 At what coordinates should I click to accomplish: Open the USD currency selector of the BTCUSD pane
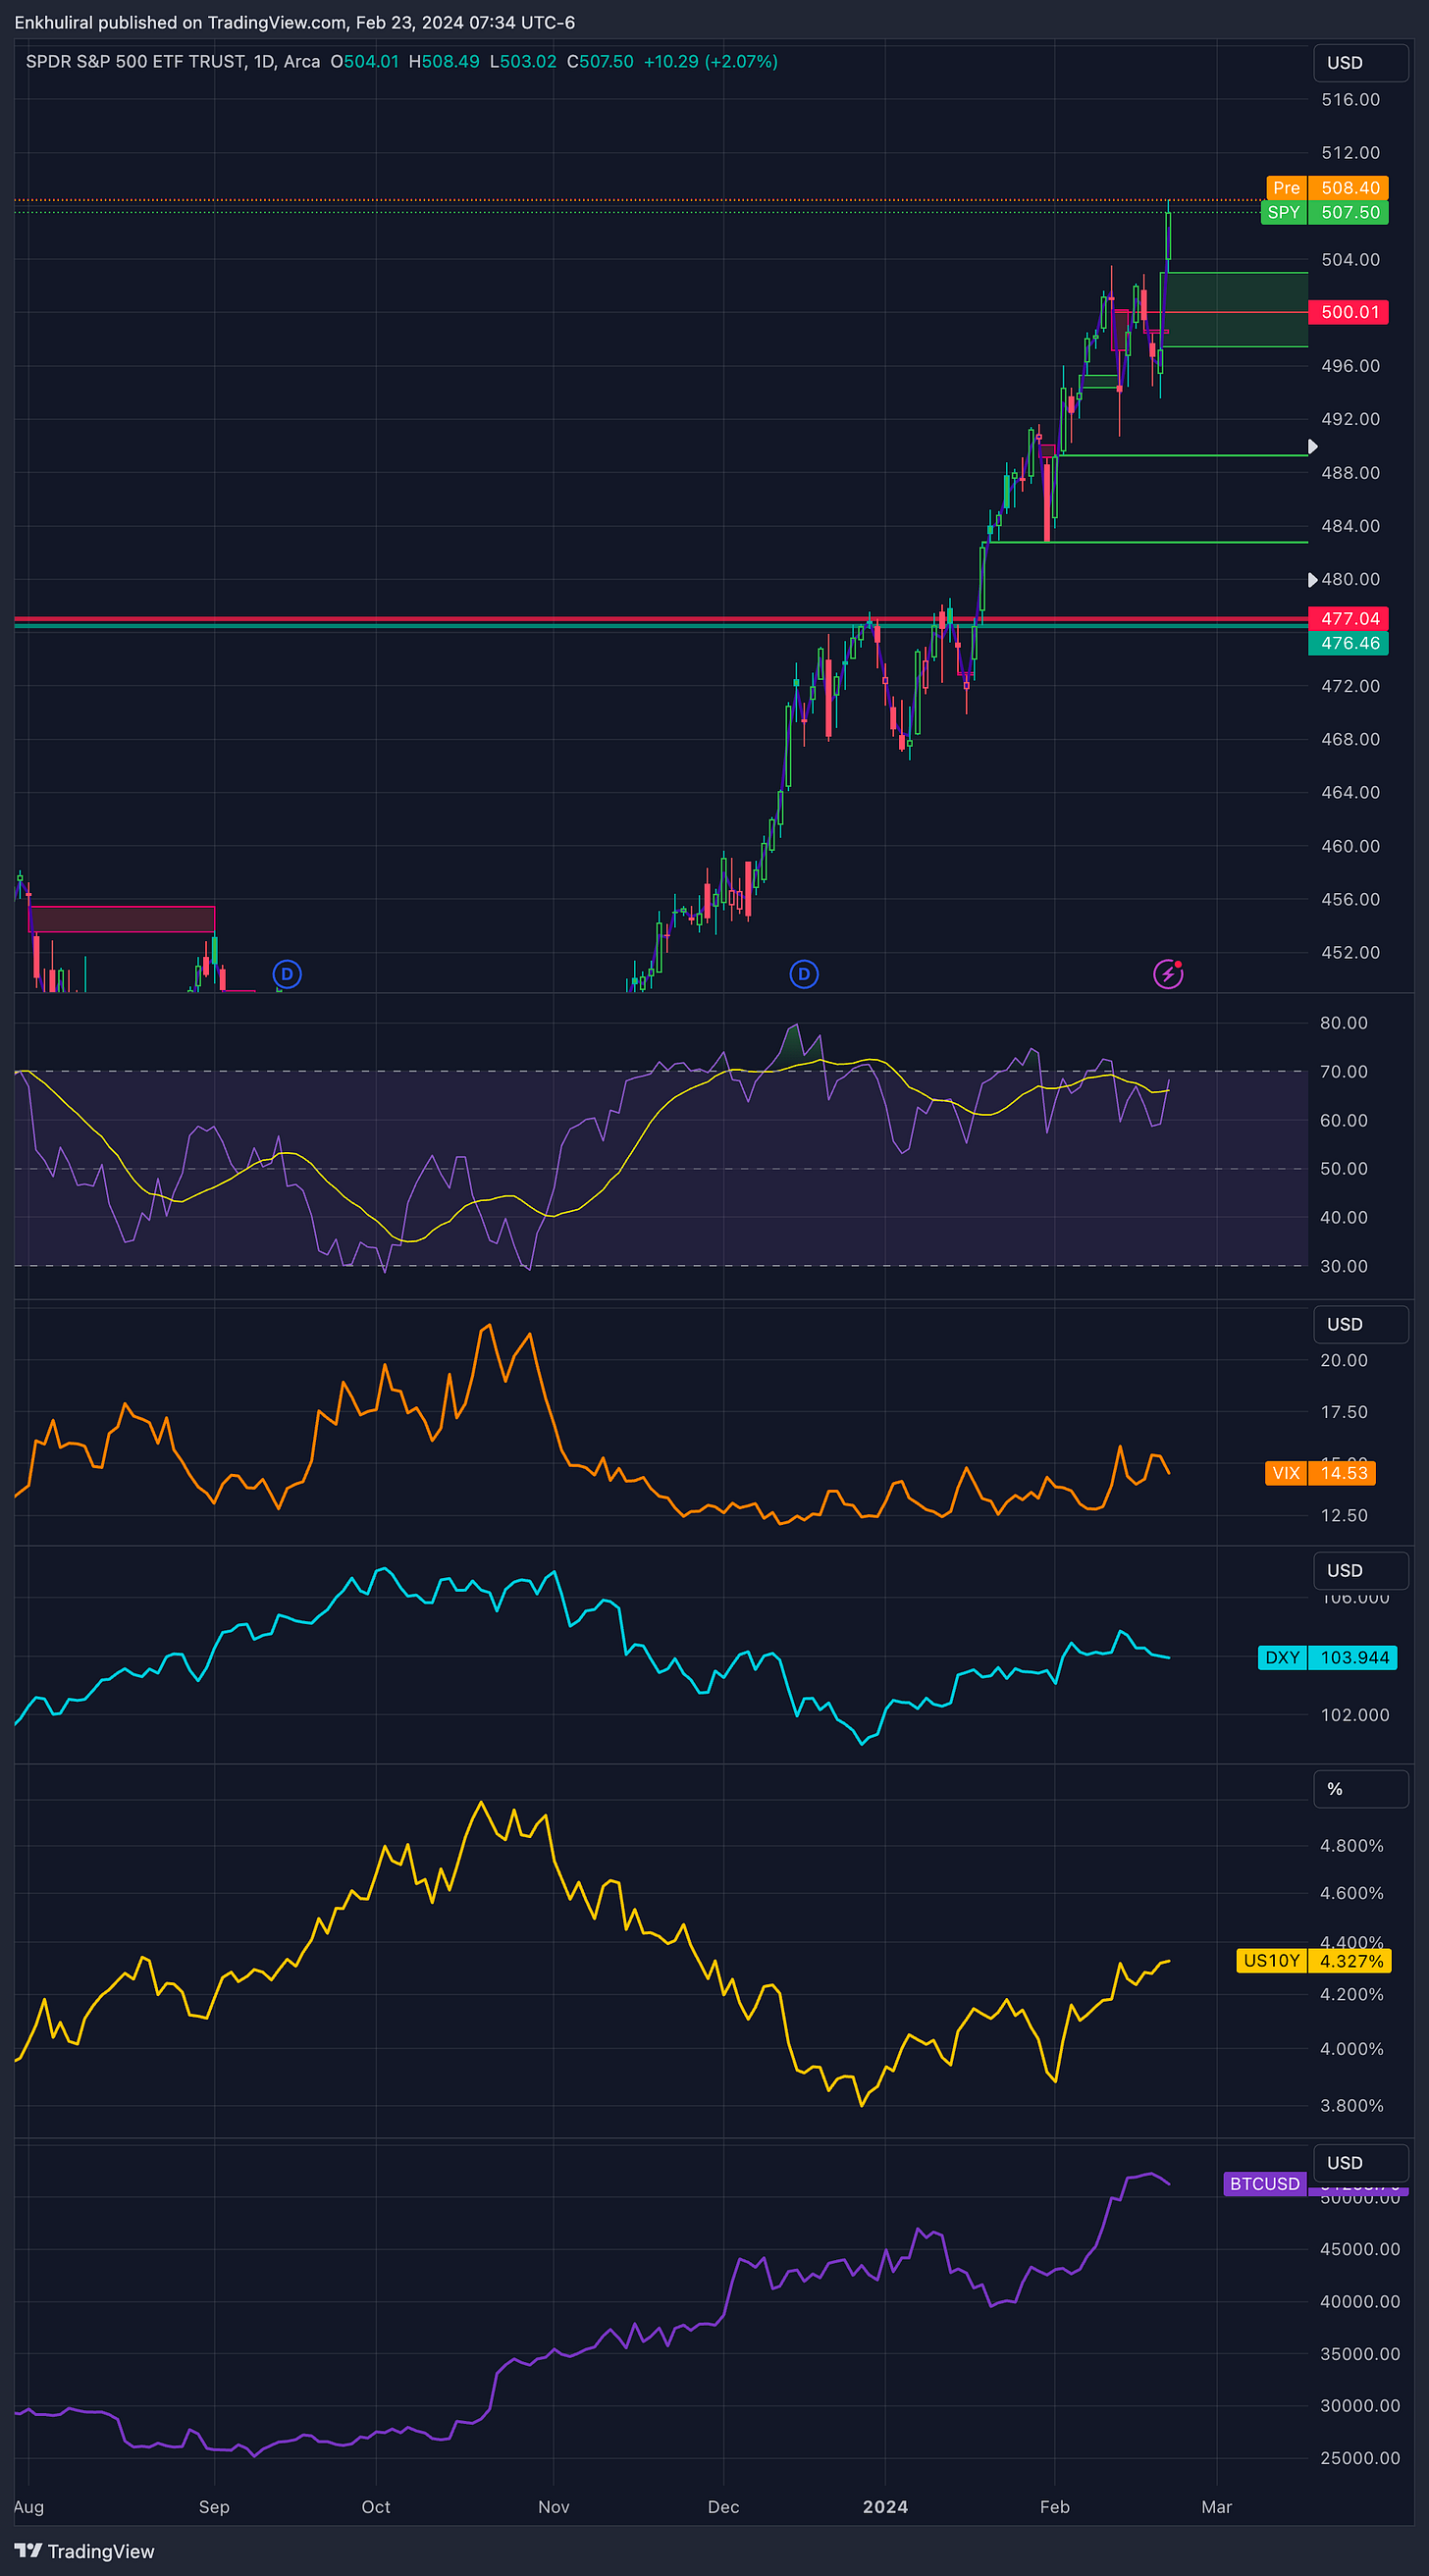pyautogui.click(x=1360, y=2163)
